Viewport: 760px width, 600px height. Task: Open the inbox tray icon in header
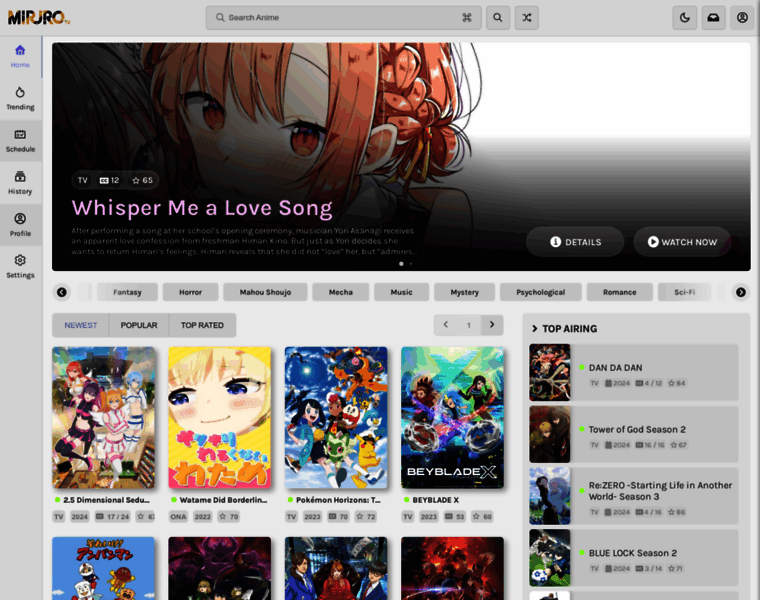(x=713, y=18)
